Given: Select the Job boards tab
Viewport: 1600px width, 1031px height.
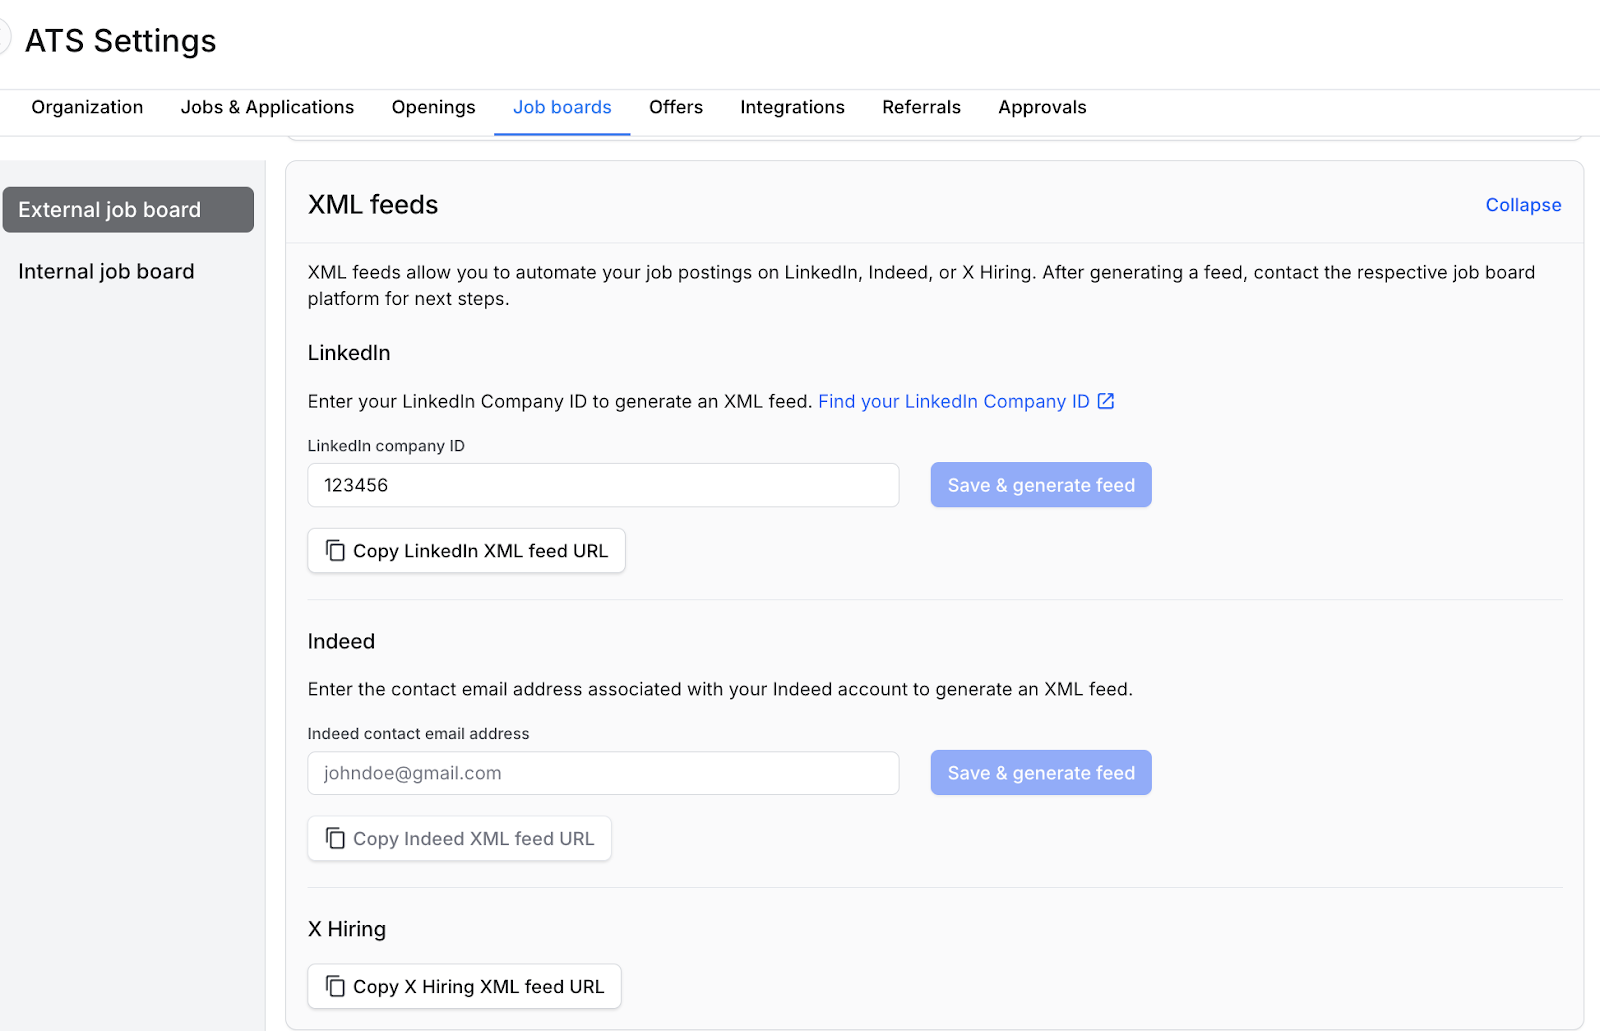Looking at the screenshot, I should click(562, 107).
